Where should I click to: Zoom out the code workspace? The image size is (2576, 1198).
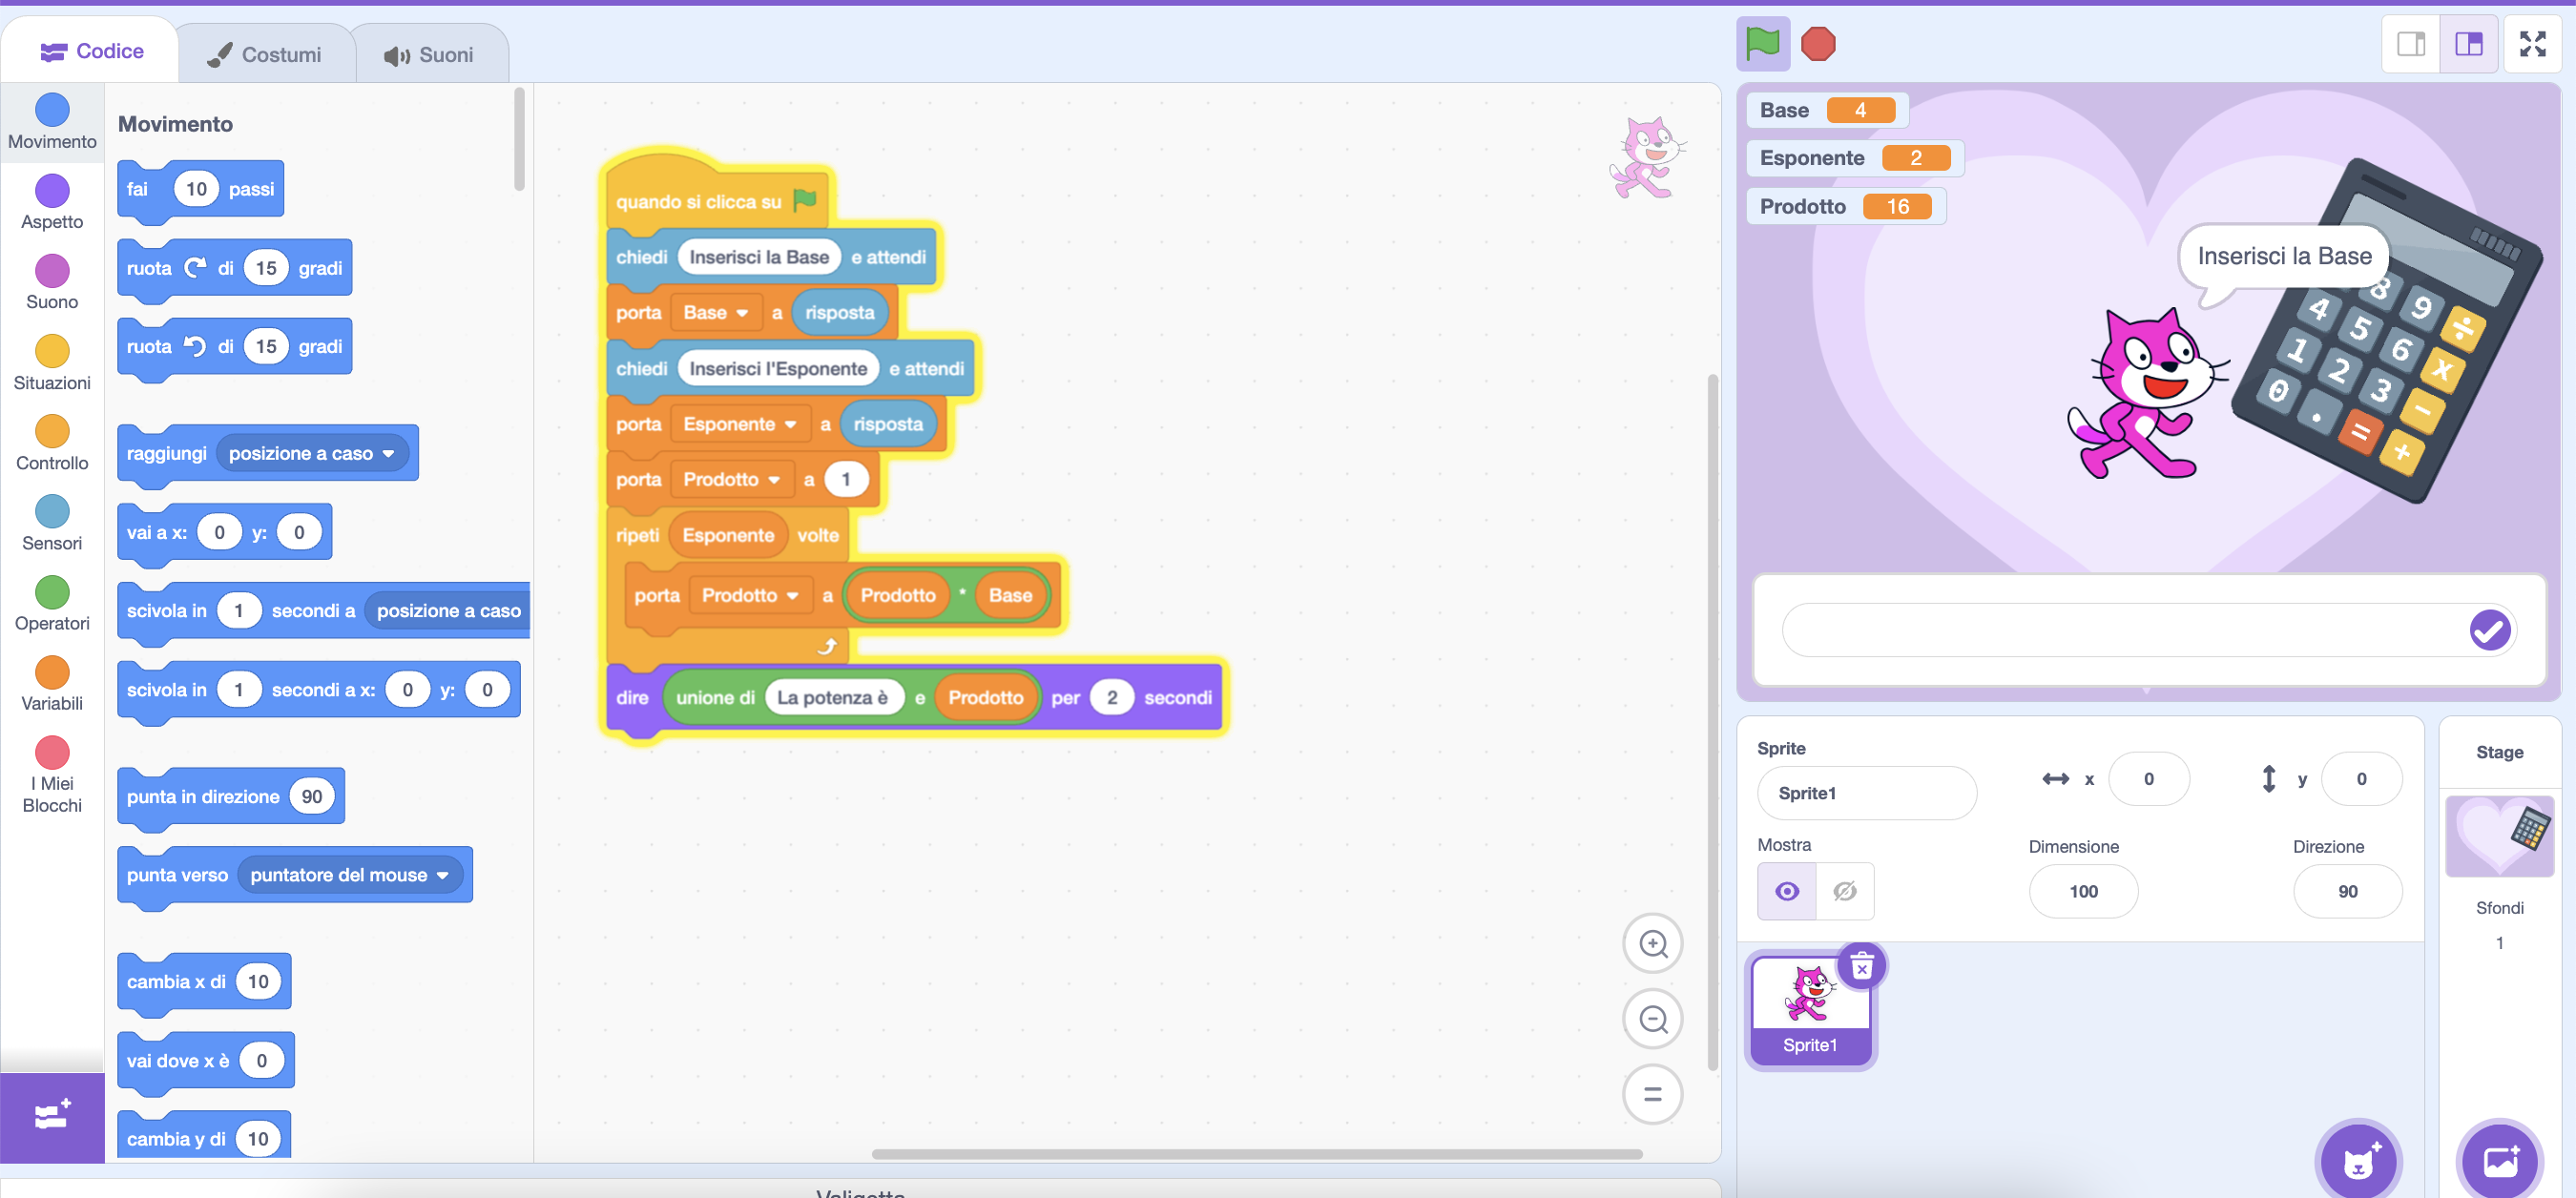click(x=1652, y=1019)
